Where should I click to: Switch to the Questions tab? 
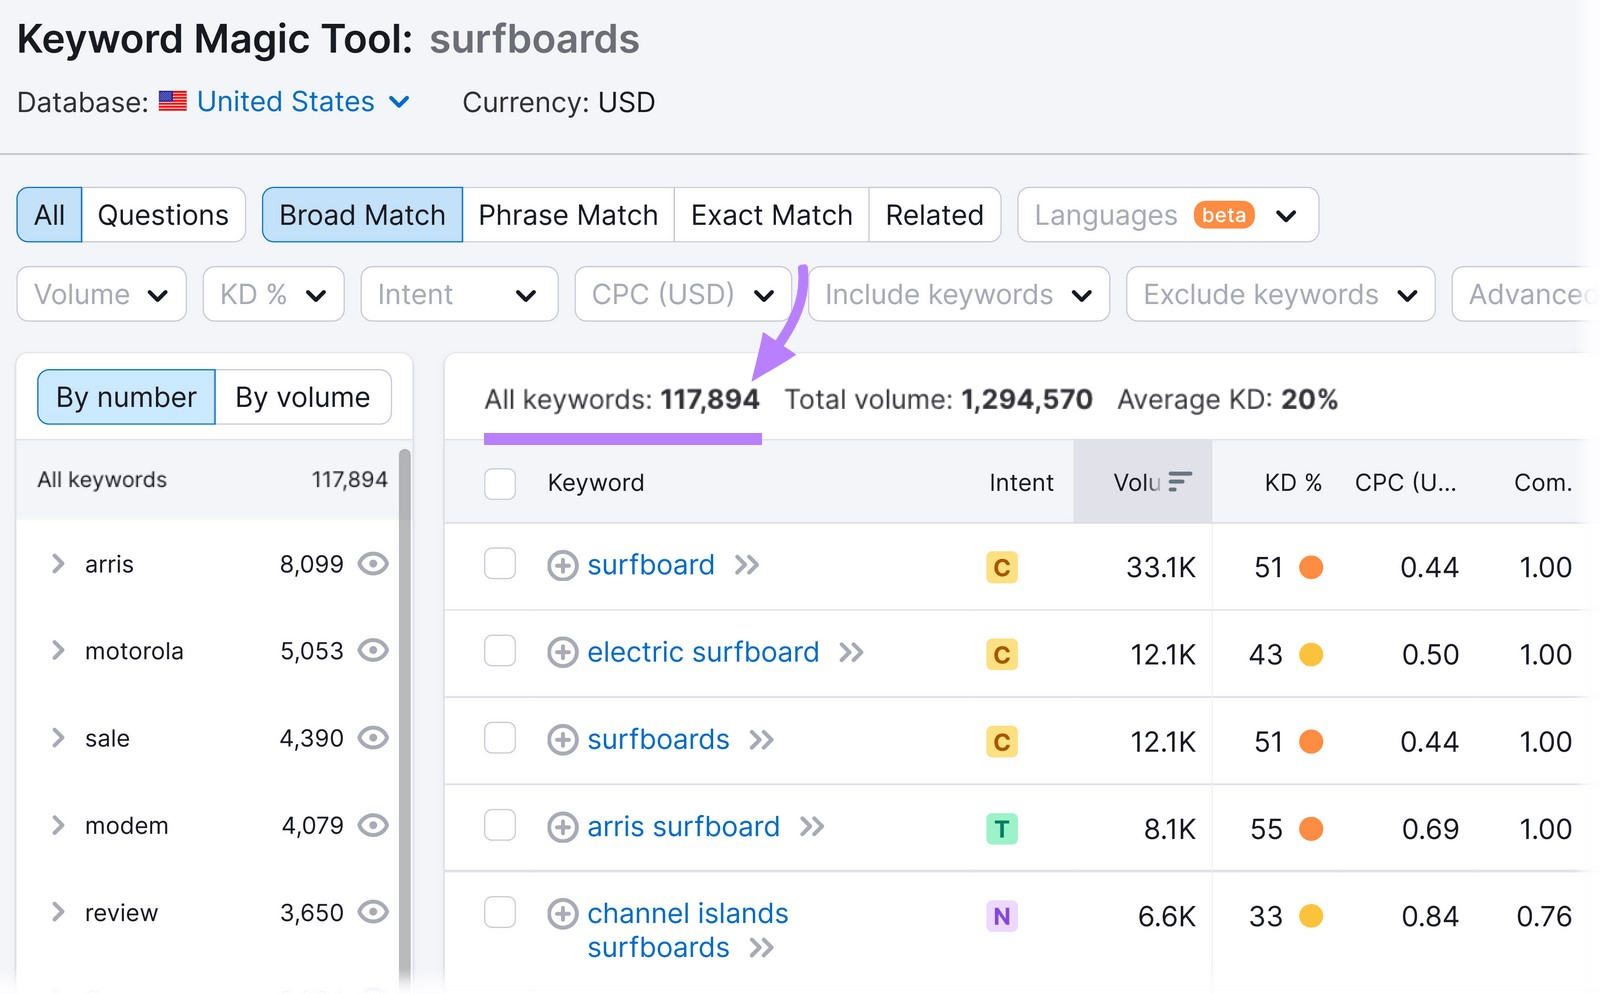pyautogui.click(x=162, y=214)
